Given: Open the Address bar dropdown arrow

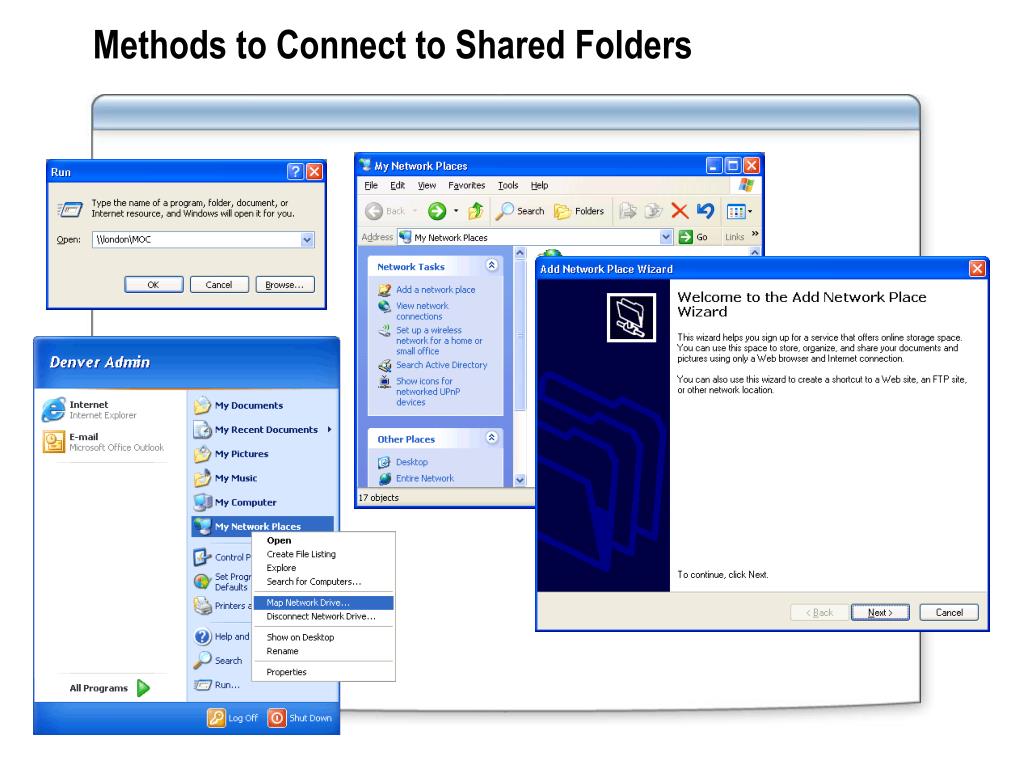Looking at the screenshot, I should pos(665,237).
